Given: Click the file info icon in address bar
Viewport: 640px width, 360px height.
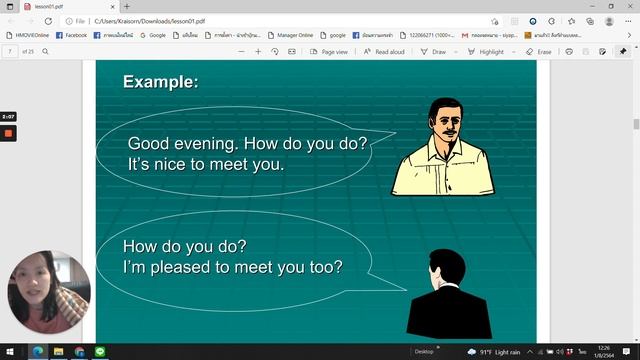Looking at the screenshot, I should [69, 21].
